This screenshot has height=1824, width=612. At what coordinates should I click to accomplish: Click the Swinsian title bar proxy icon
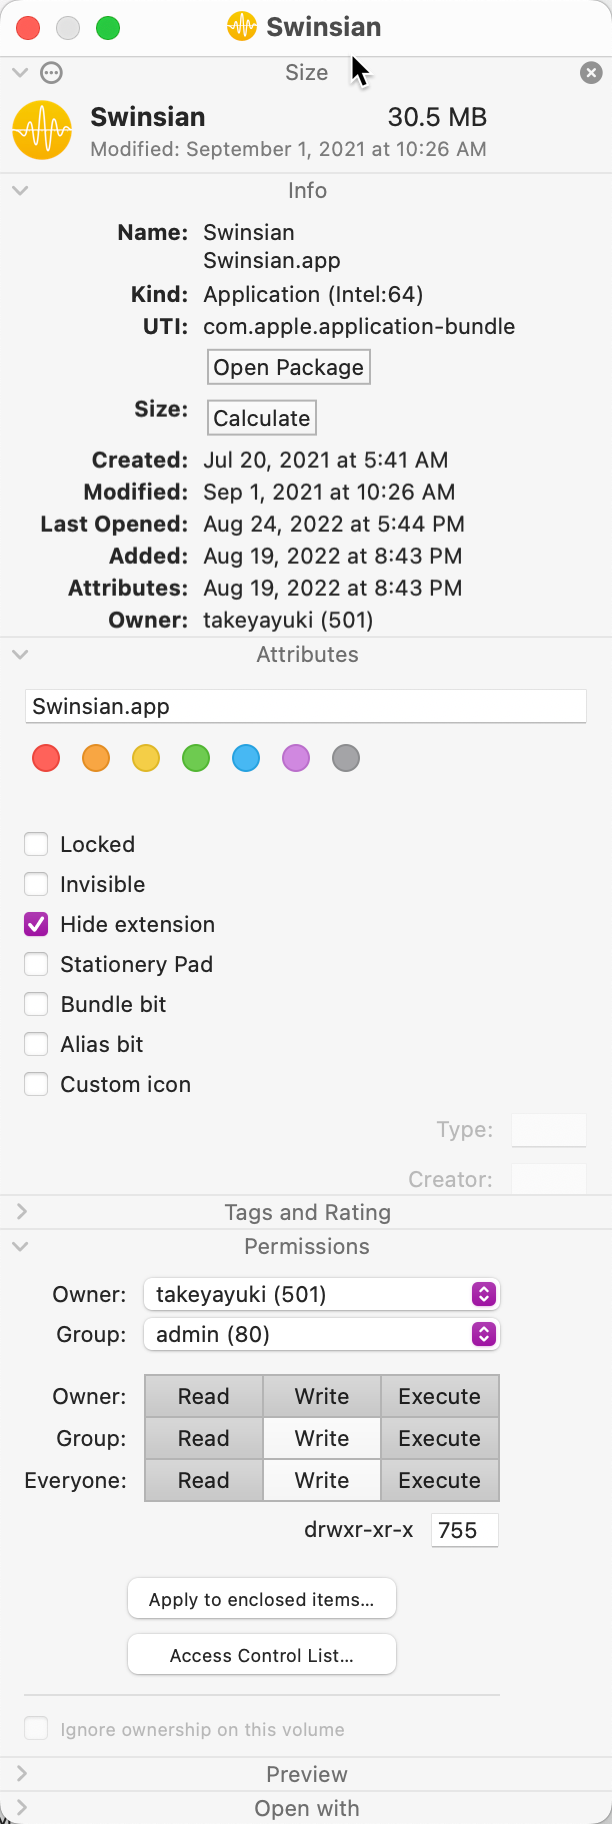coord(242,27)
